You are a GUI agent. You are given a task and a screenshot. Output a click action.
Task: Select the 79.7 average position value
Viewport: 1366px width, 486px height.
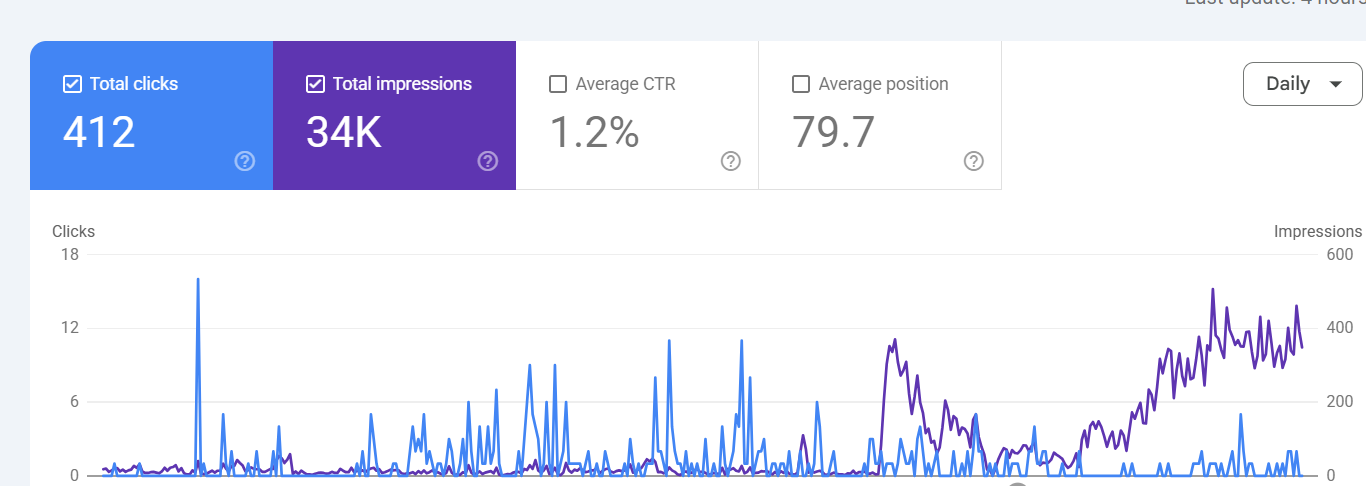[x=834, y=132]
